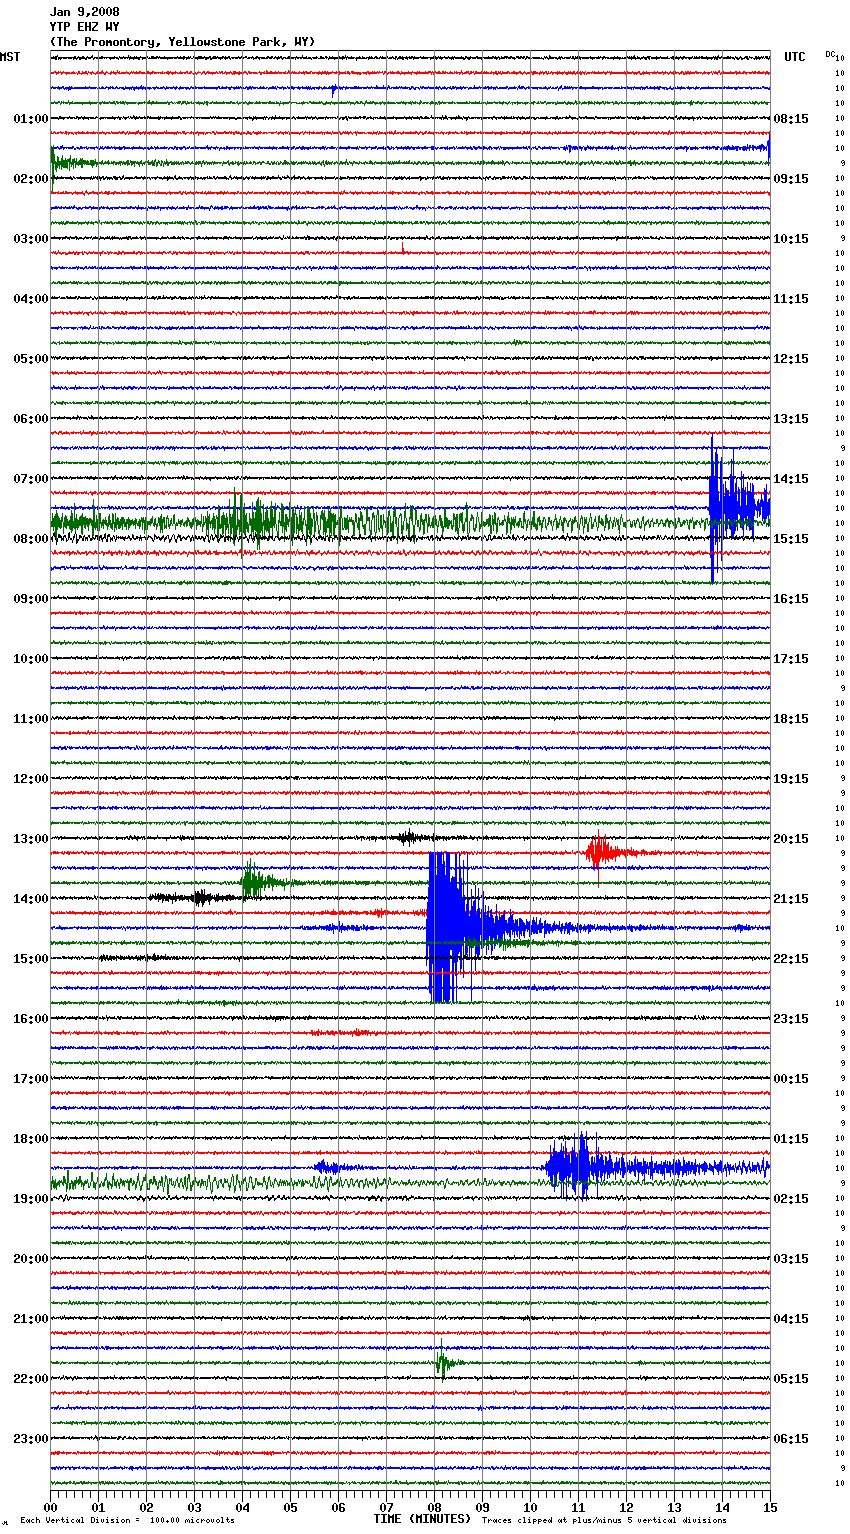The image size is (850, 1534).
Task: Select the 12:00 MST time label
Action: [31, 779]
